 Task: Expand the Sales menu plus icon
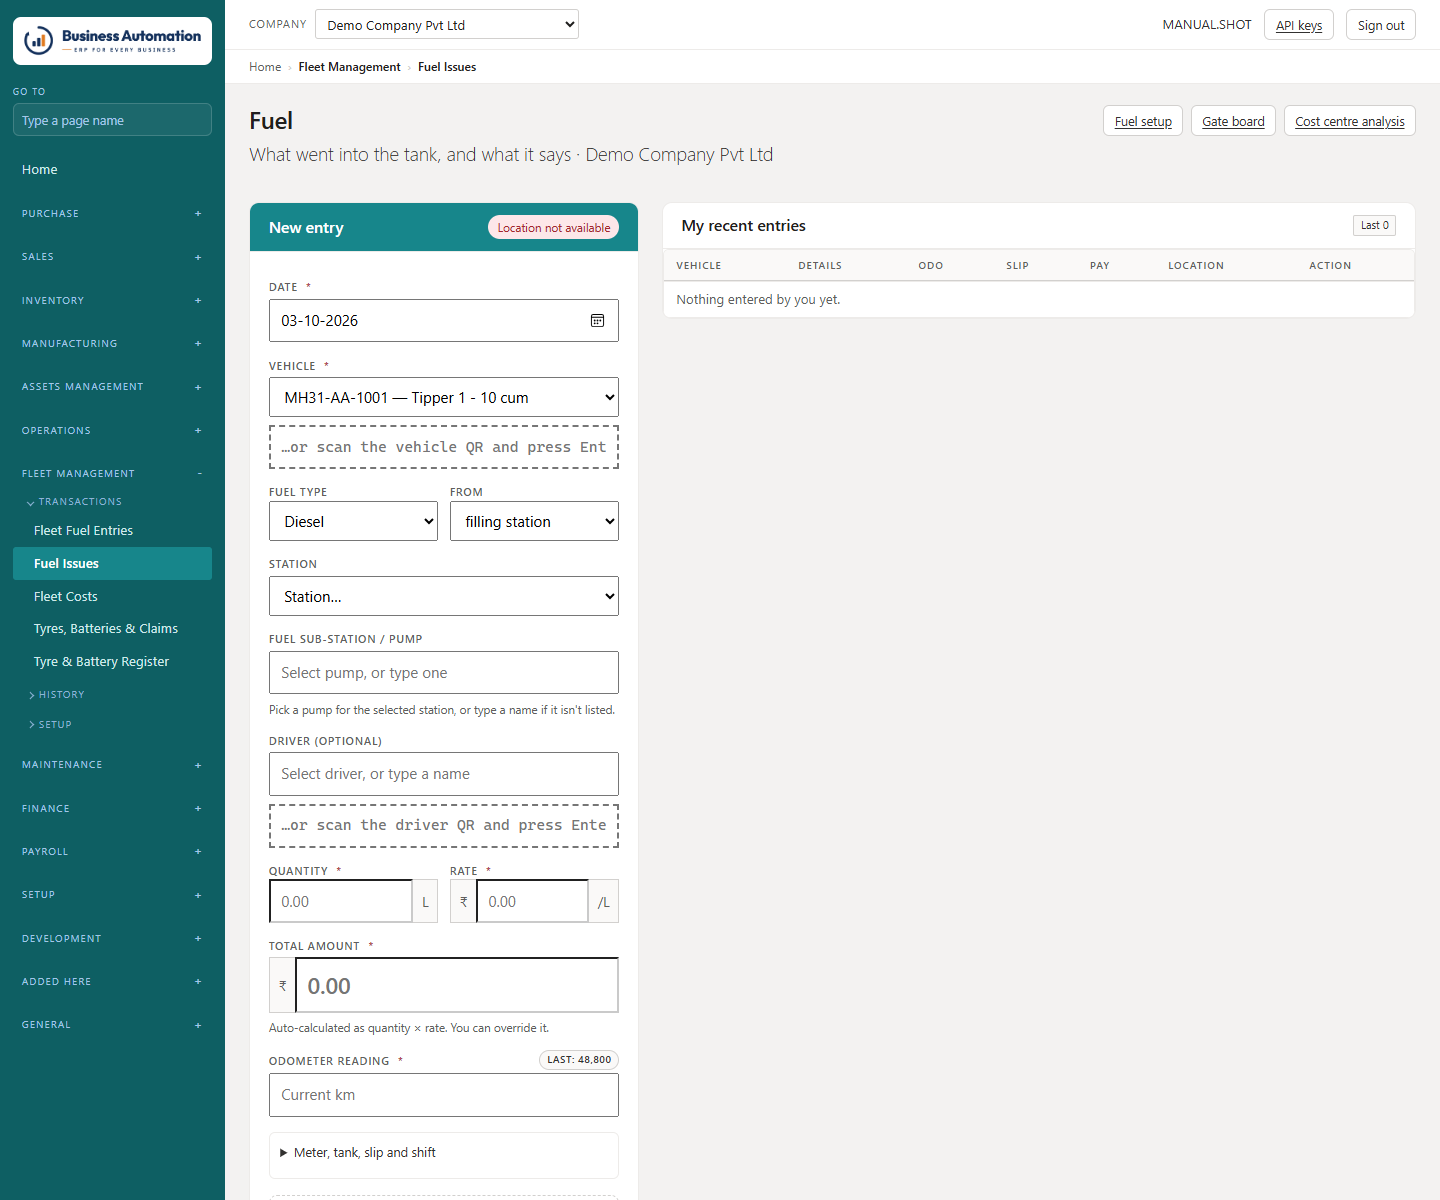[198, 257]
